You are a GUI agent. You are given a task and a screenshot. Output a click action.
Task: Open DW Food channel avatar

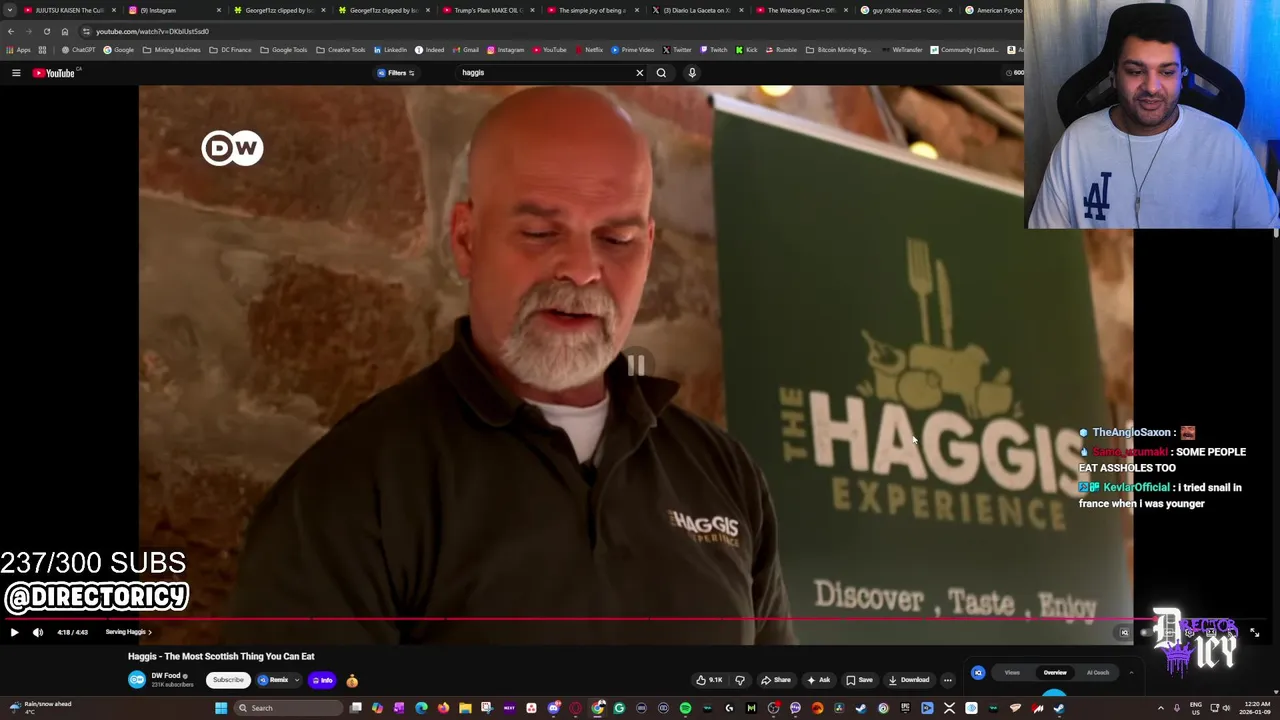click(x=137, y=680)
